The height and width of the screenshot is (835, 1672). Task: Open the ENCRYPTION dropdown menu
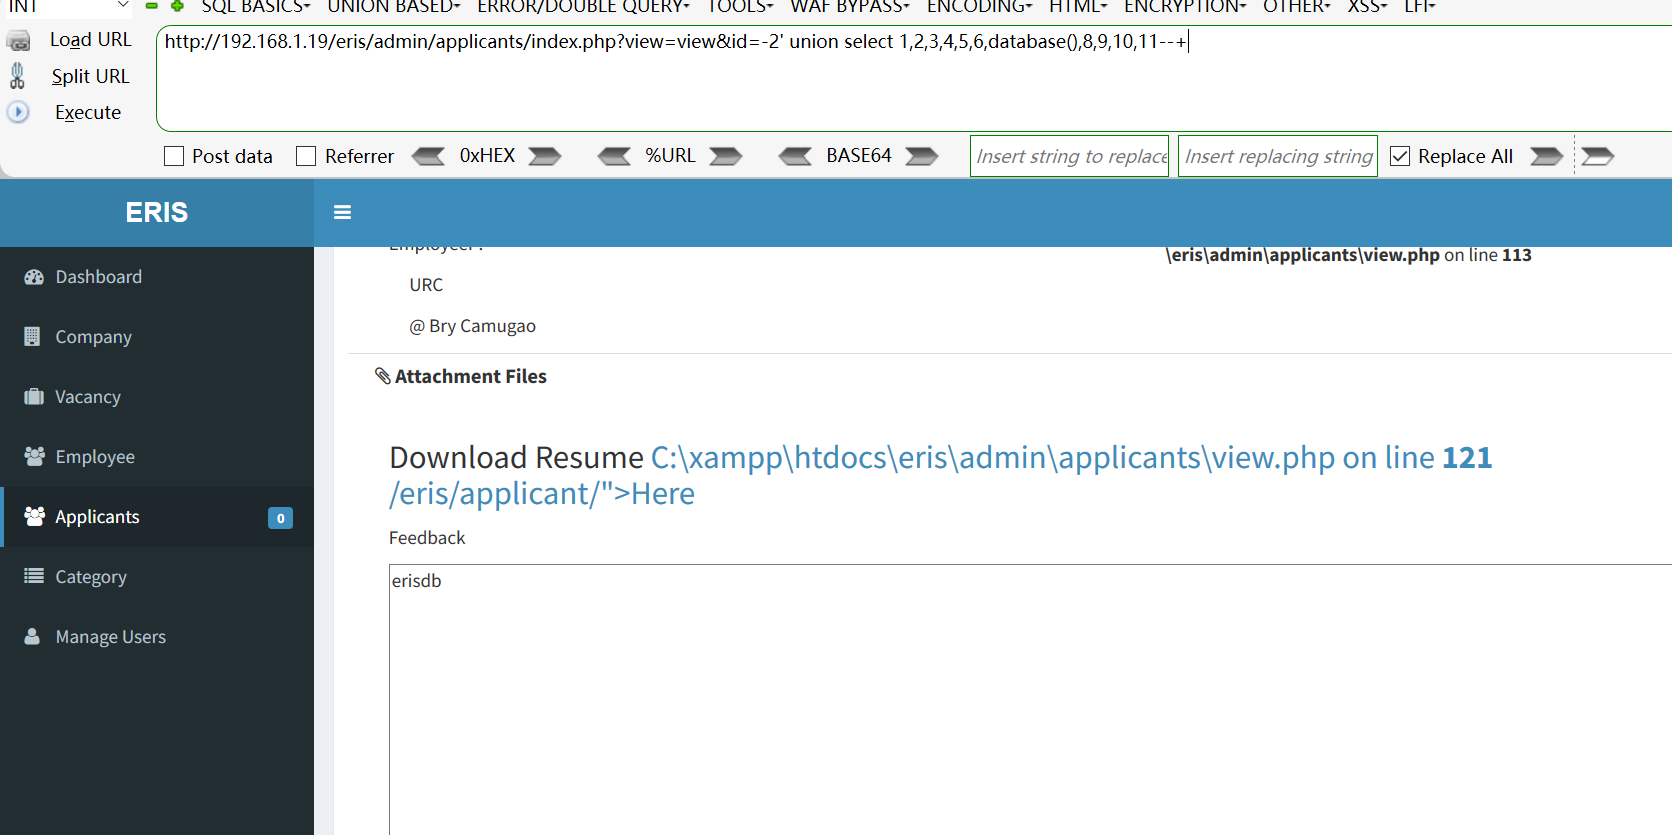tap(1185, 6)
